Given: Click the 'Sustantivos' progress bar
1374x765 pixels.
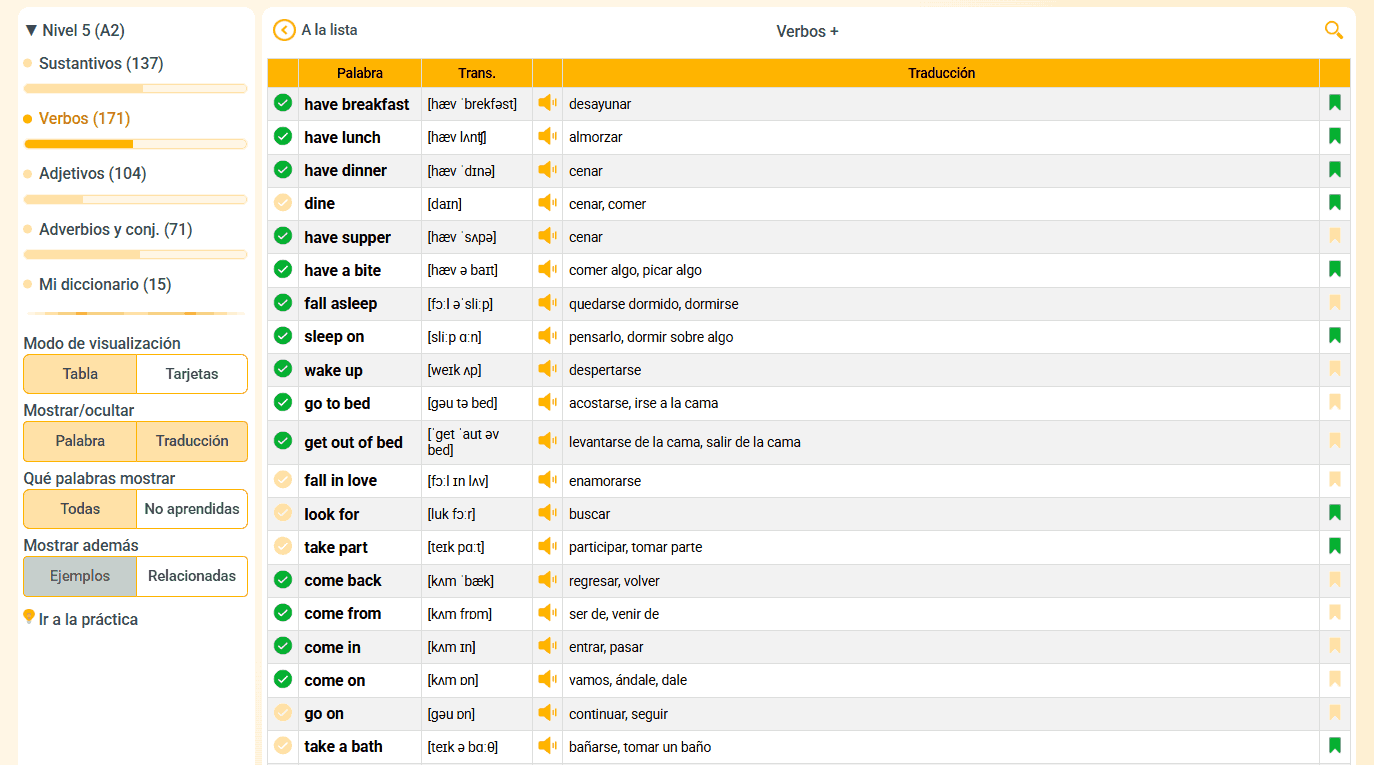Looking at the screenshot, I should 135,89.
